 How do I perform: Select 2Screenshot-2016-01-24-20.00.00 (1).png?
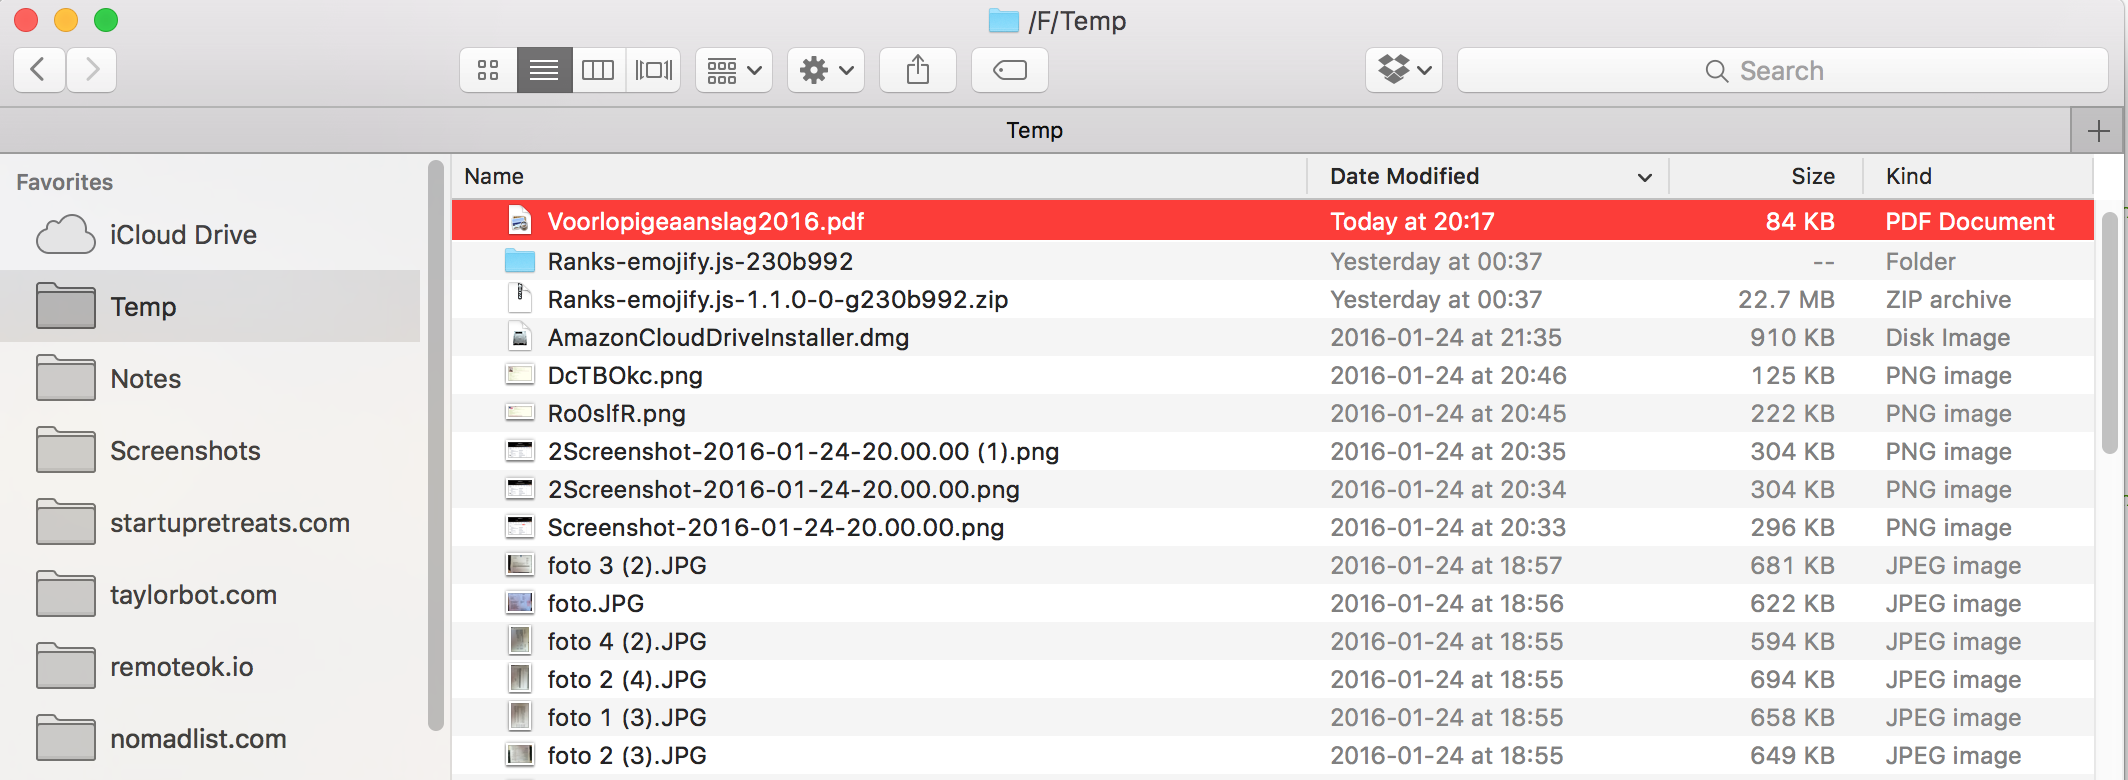coord(1272,451)
